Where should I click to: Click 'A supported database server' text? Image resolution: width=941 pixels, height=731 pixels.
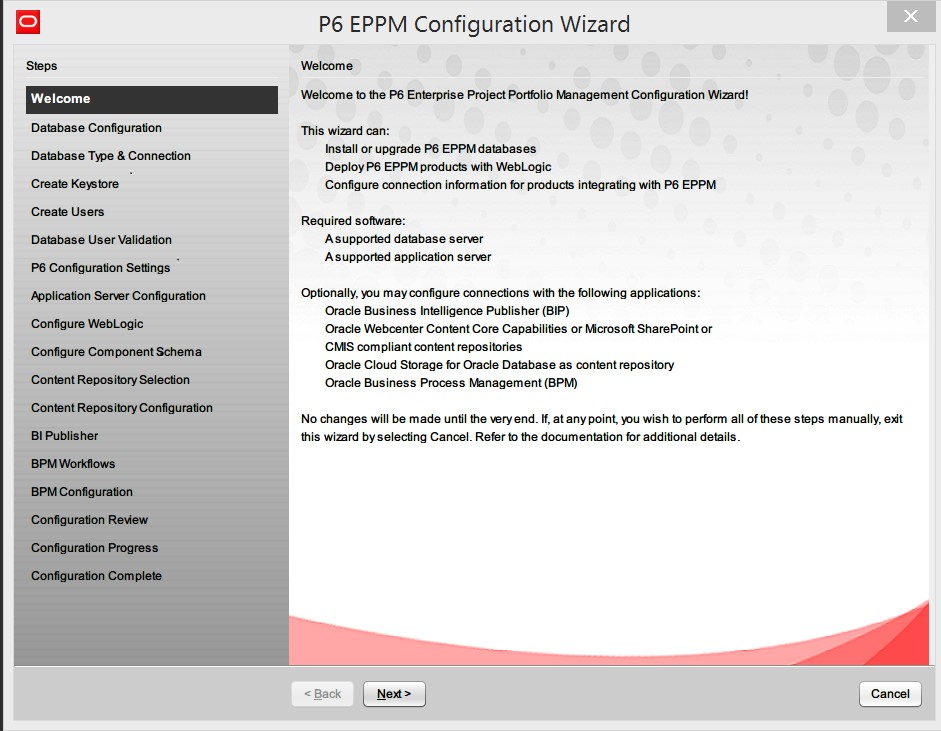coord(404,239)
